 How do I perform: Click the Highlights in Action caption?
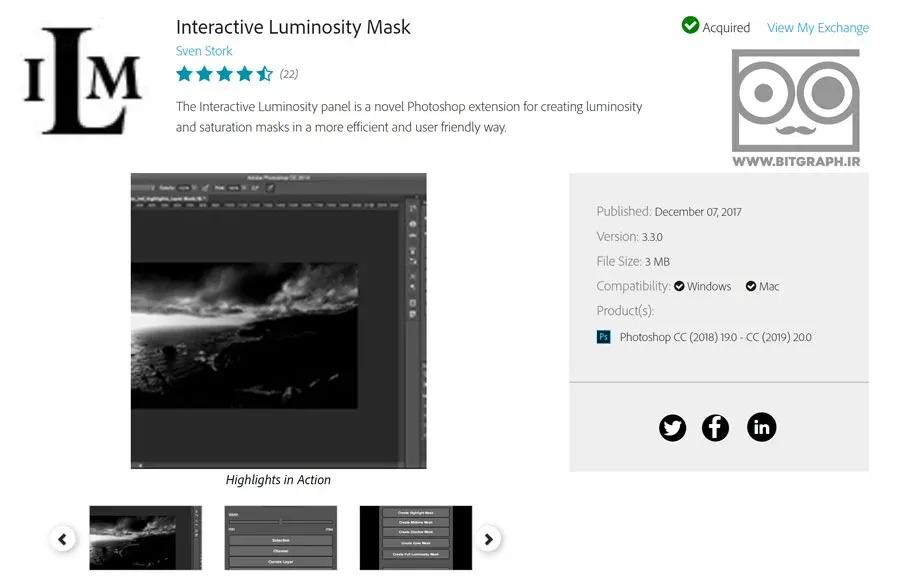[278, 479]
